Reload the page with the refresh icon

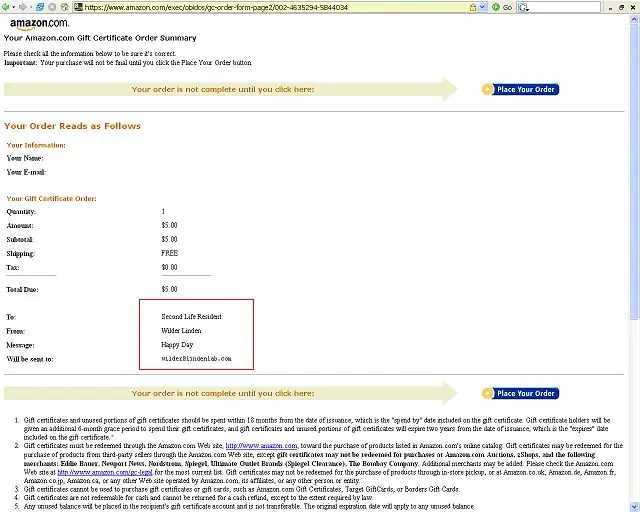40,7
